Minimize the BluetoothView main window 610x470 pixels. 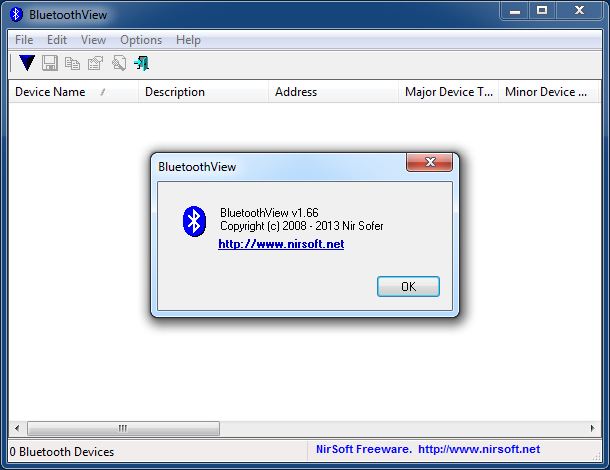coord(514,11)
